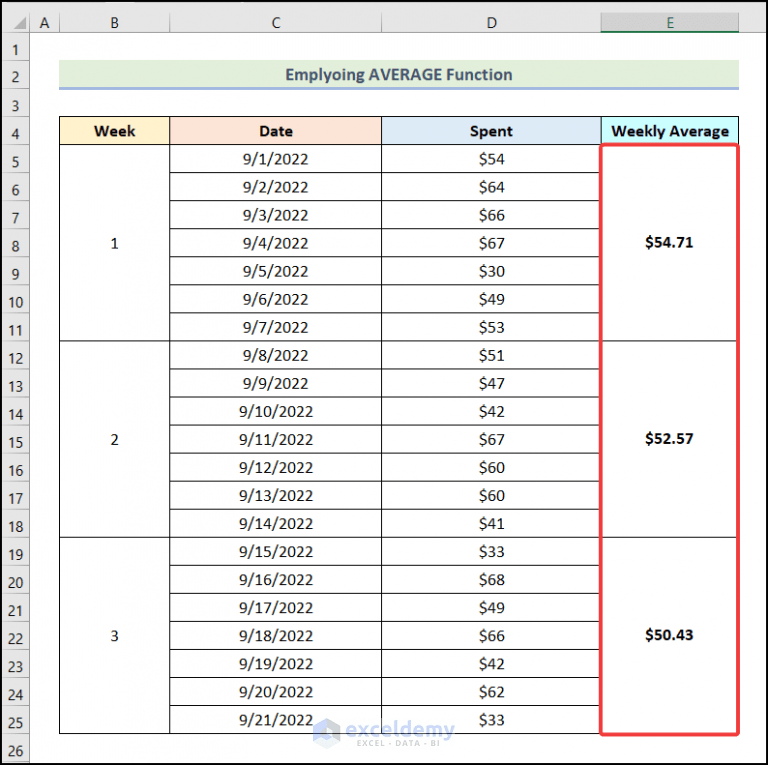Click the date cell 9/11/2022

coord(276,439)
